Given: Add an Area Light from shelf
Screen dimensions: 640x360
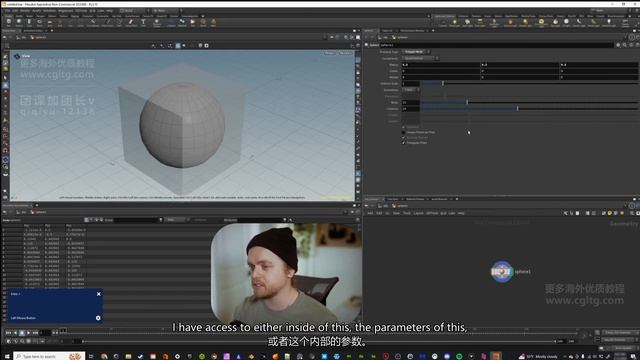Looking at the screenshot, I should pos(480,23).
